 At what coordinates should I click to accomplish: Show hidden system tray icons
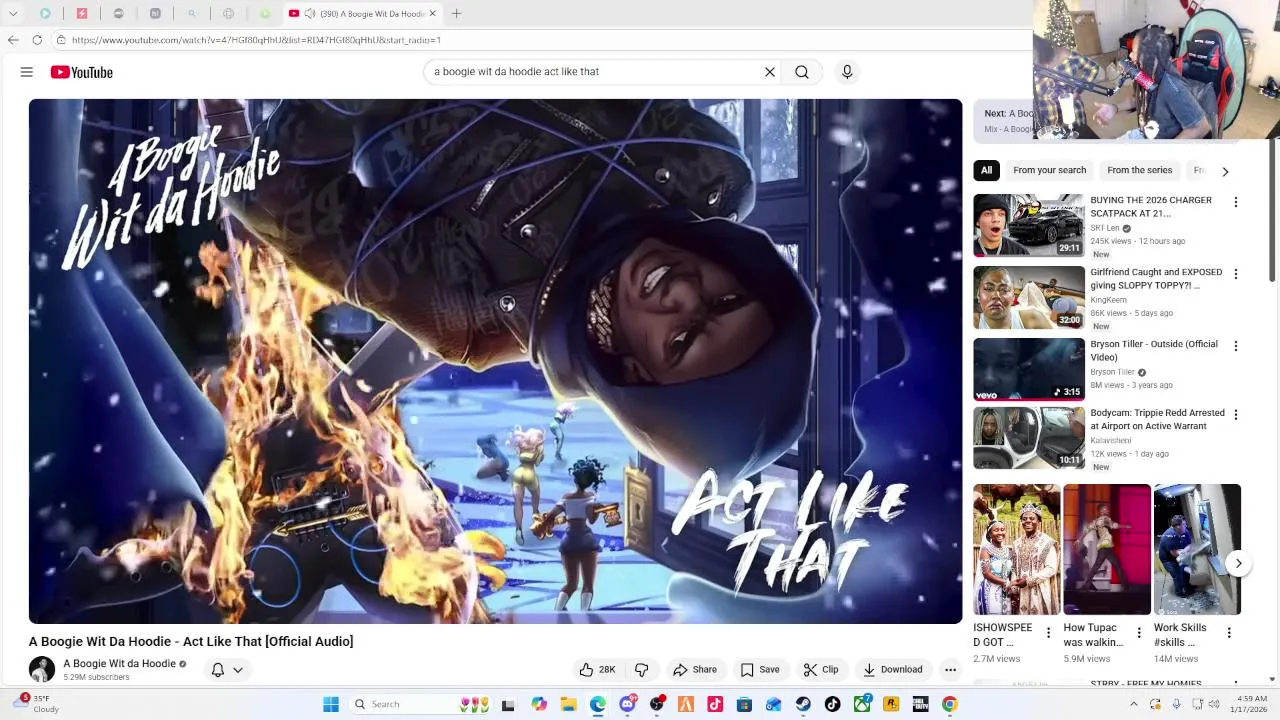tap(1134, 704)
